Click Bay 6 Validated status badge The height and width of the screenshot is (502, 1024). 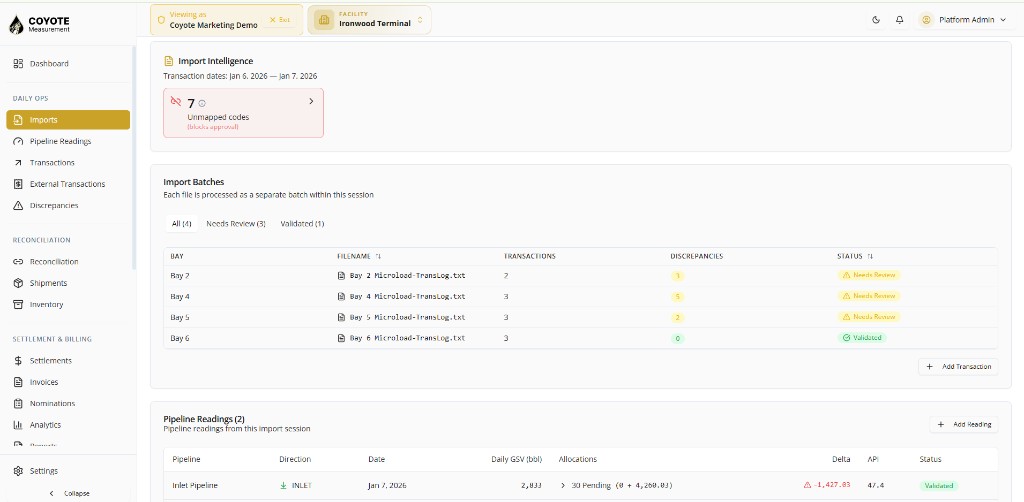(862, 338)
